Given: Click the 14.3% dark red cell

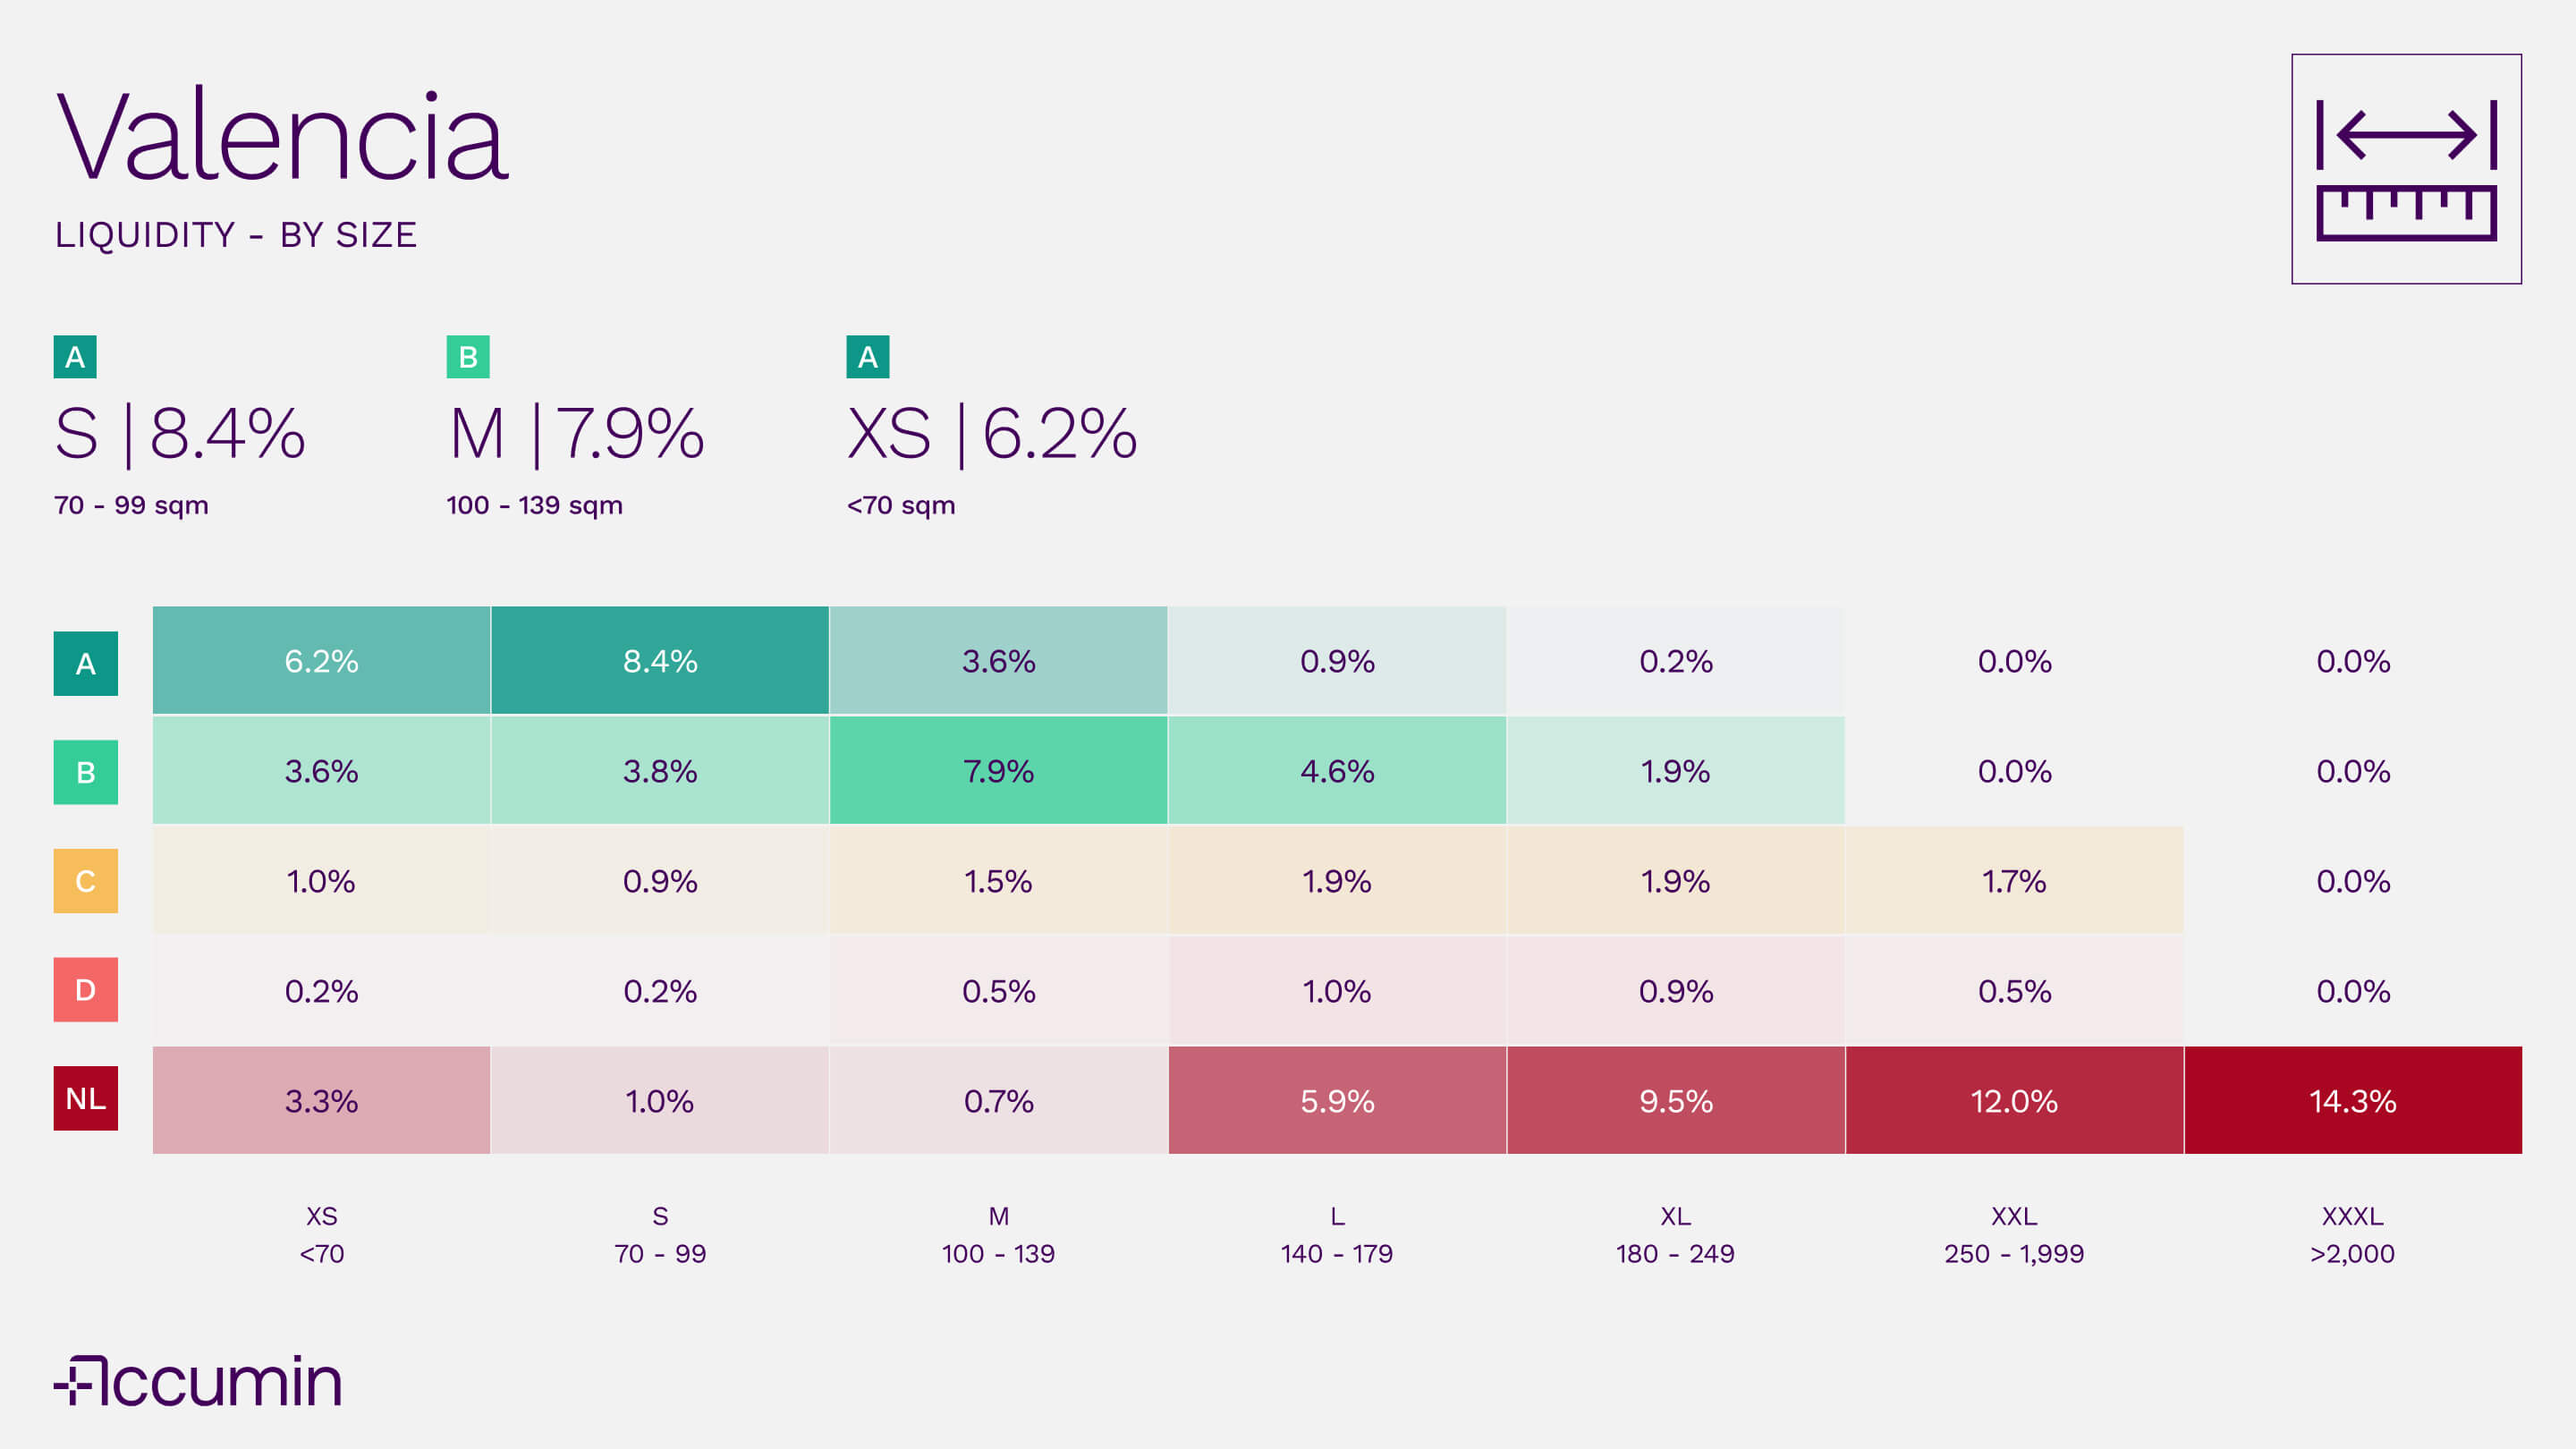Looking at the screenshot, I should coord(2352,1101).
